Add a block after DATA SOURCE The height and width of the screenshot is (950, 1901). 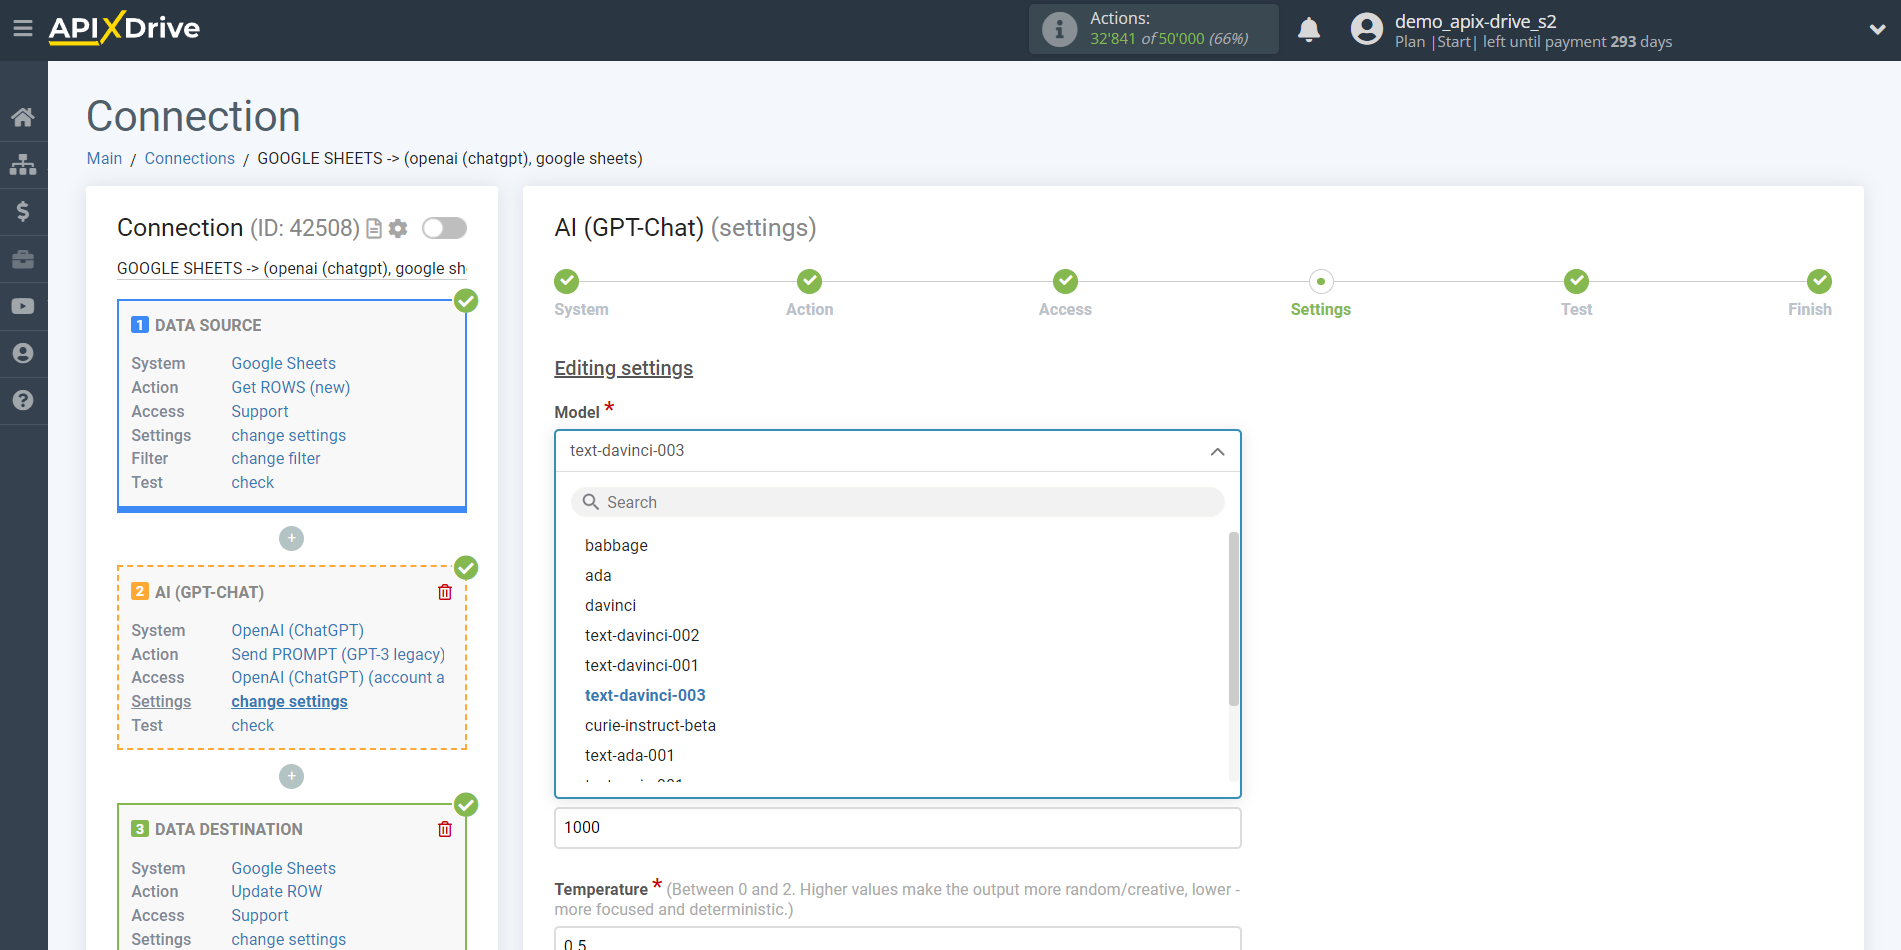click(291, 538)
